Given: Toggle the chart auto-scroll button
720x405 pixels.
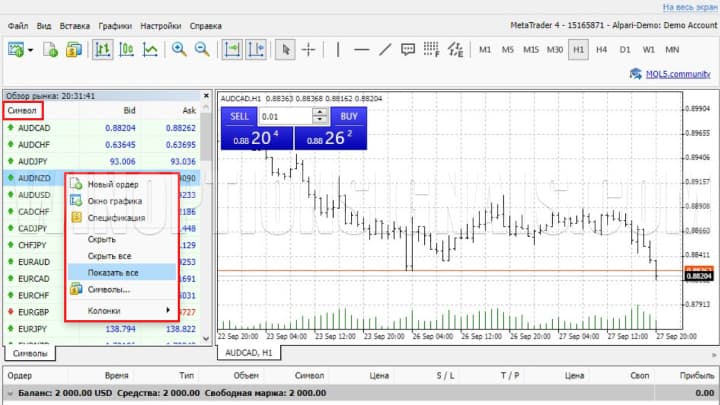Looking at the screenshot, I should [232, 49].
